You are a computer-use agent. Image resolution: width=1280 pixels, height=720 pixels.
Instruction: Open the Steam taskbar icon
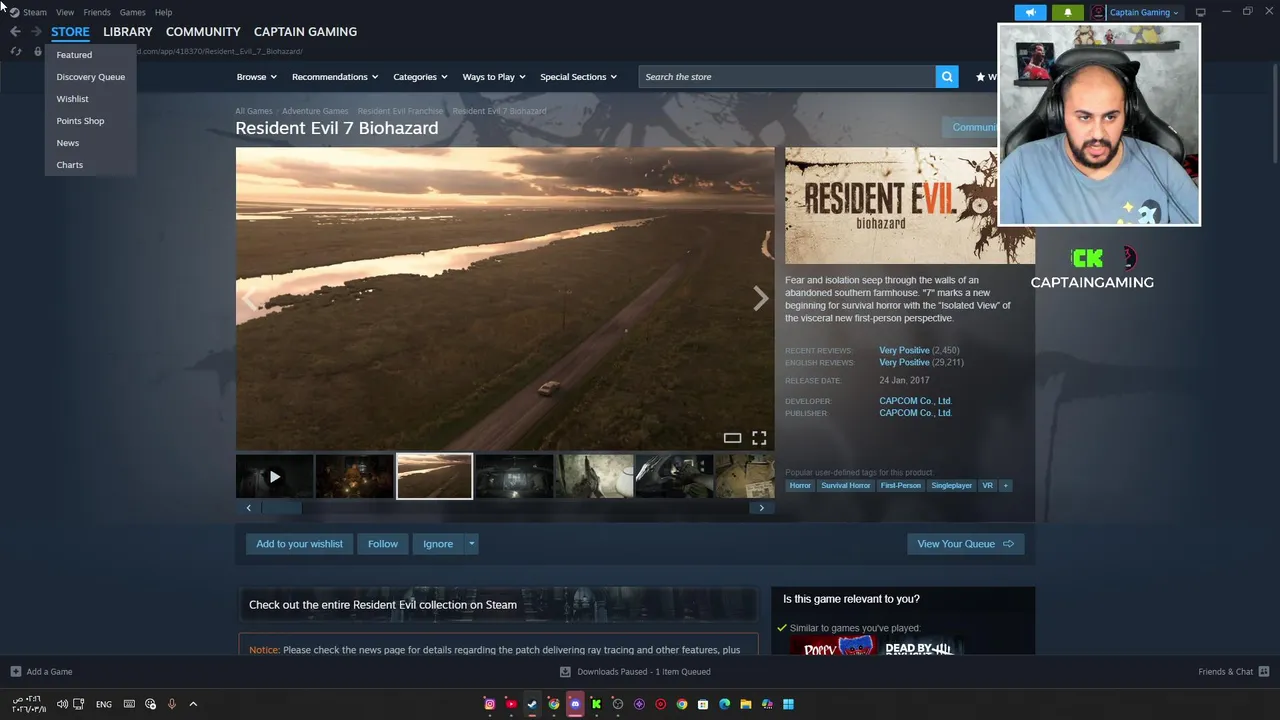pos(532,704)
